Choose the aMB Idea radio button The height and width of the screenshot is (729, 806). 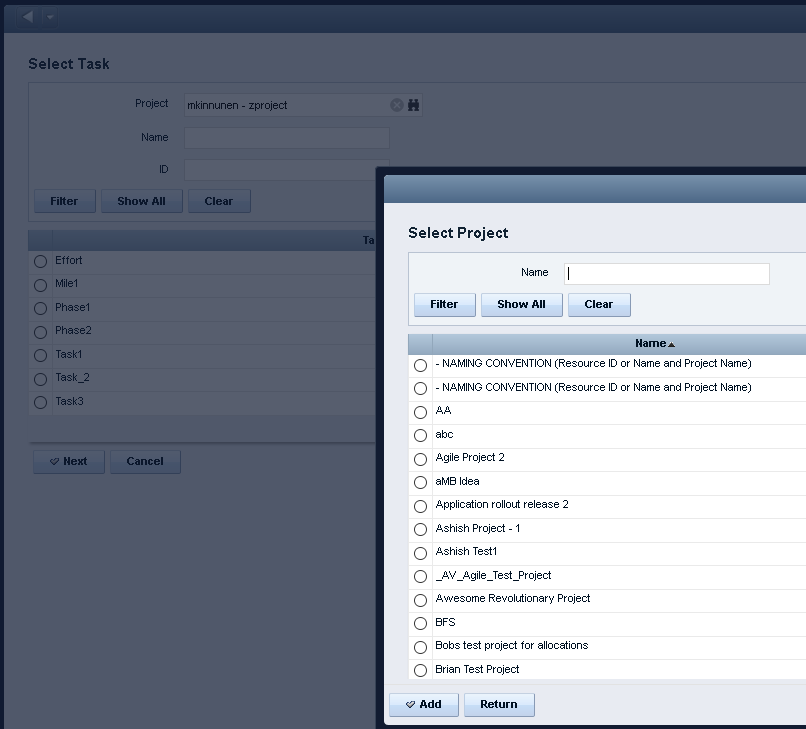tap(420, 482)
